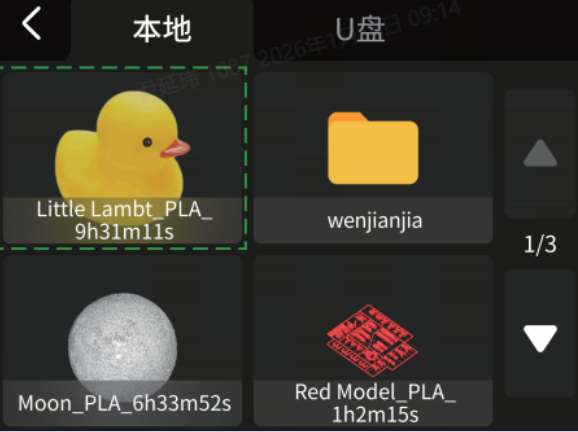The height and width of the screenshot is (432, 578).
Task: Click the lower scroll button panel
Action: tap(540, 333)
